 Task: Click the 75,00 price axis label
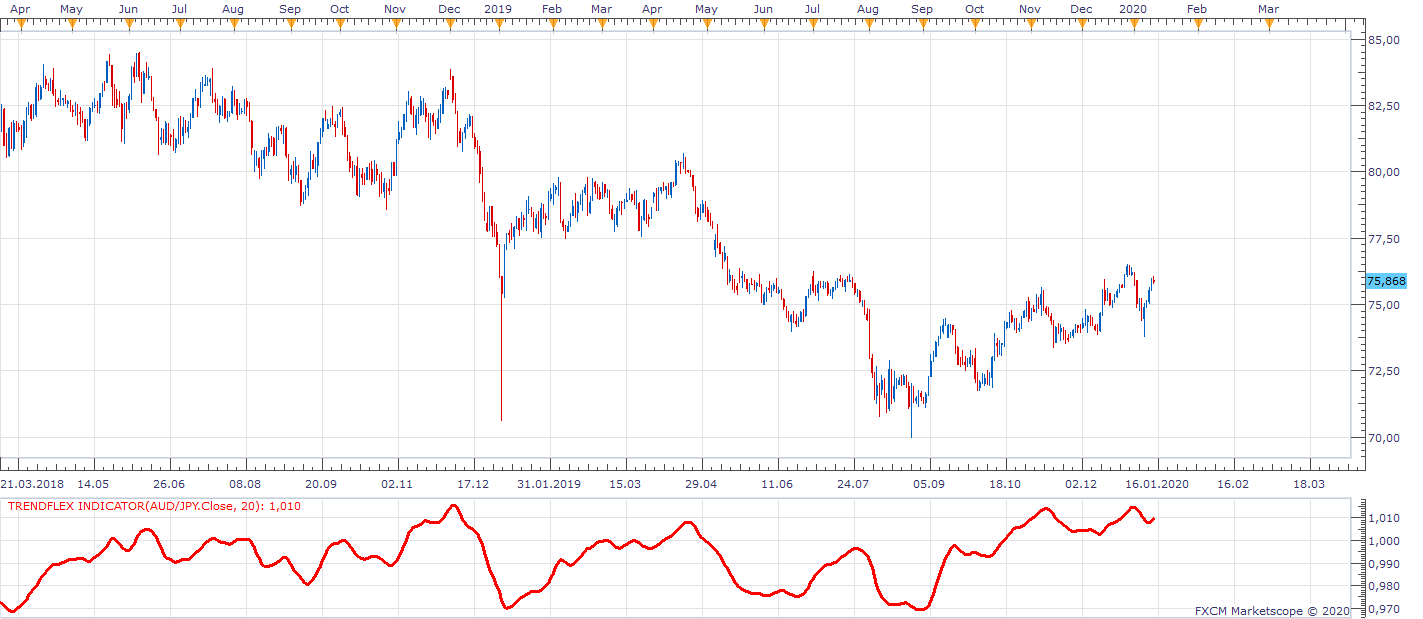coord(1383,305)
